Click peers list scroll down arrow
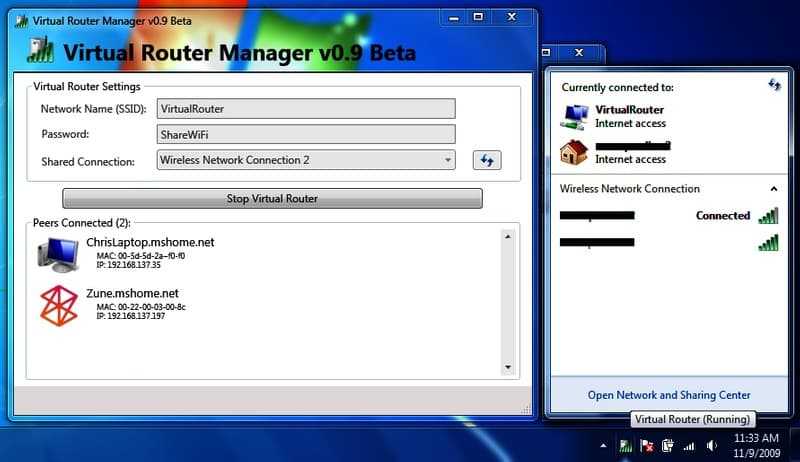This screenshot has height=462, width=800. click(x=508, y=367)
